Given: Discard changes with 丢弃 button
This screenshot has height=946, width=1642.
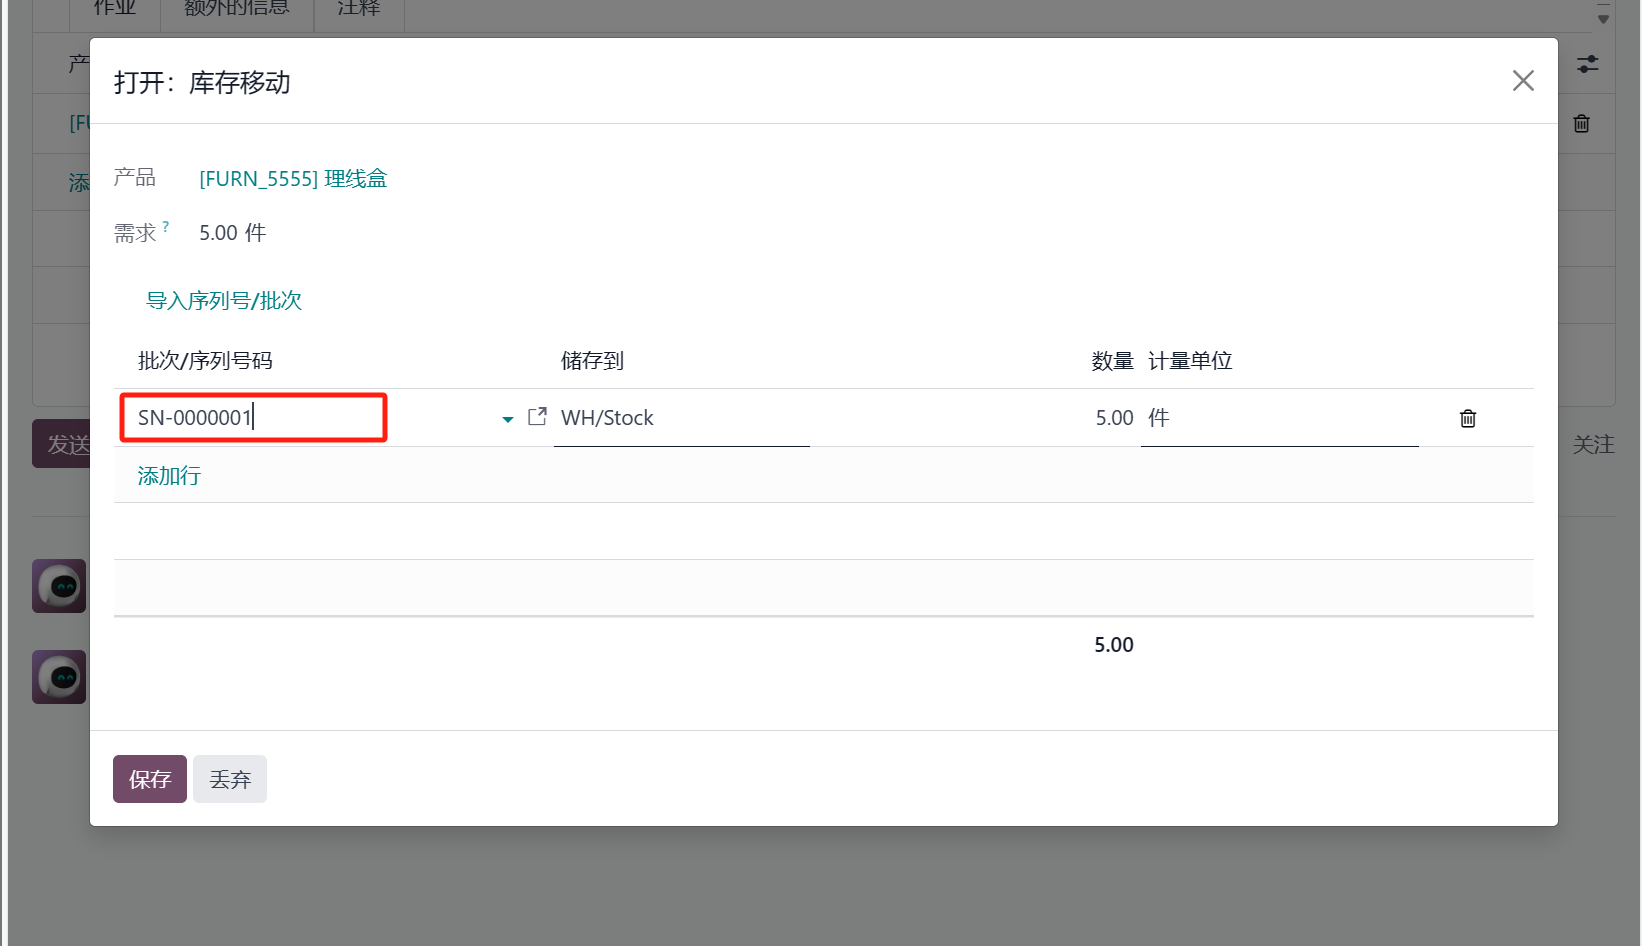Looking at the screenshot, I should tap(230, 779).
